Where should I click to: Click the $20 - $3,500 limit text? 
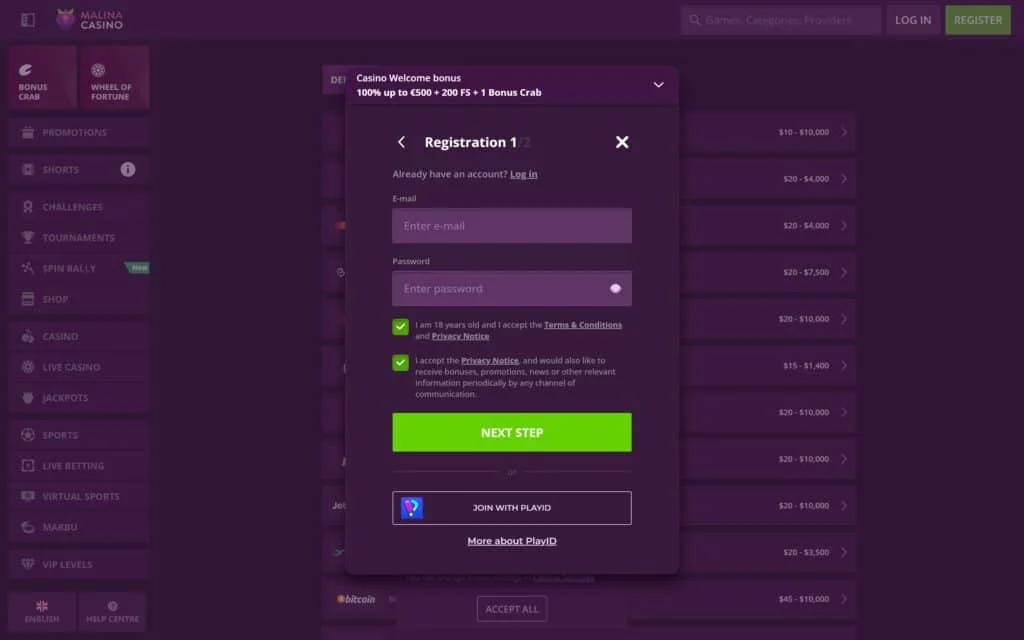(x=806, y=552)
